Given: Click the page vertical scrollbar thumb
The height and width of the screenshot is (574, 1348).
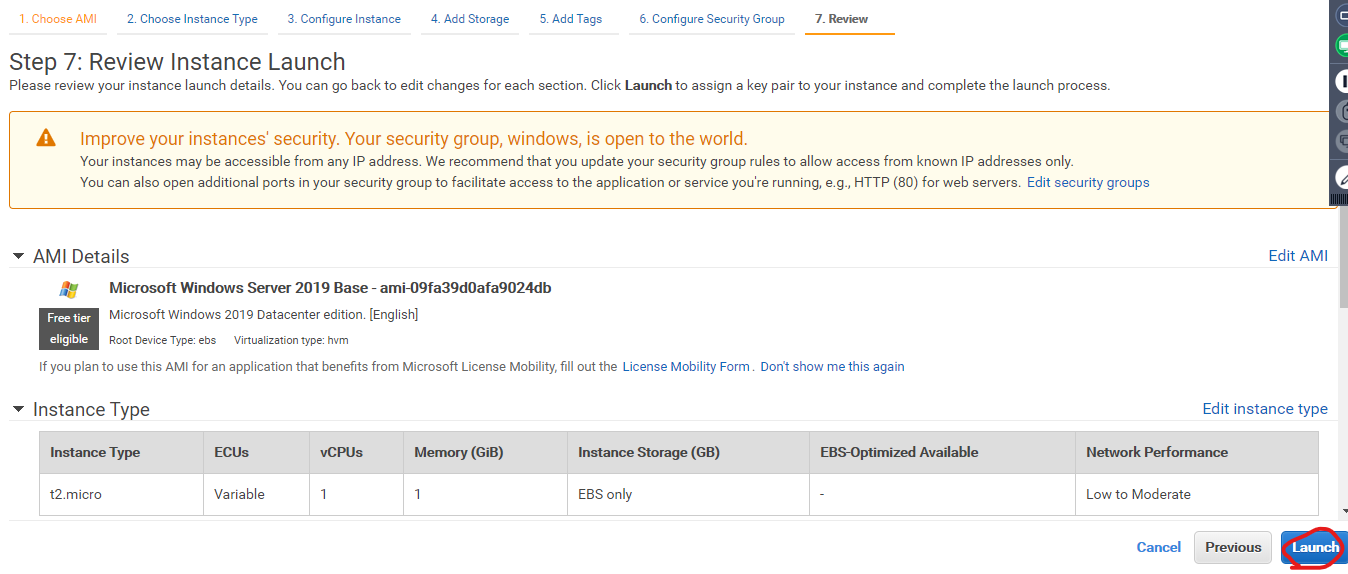Looking at the screenshot, I should coord(1342,257).
